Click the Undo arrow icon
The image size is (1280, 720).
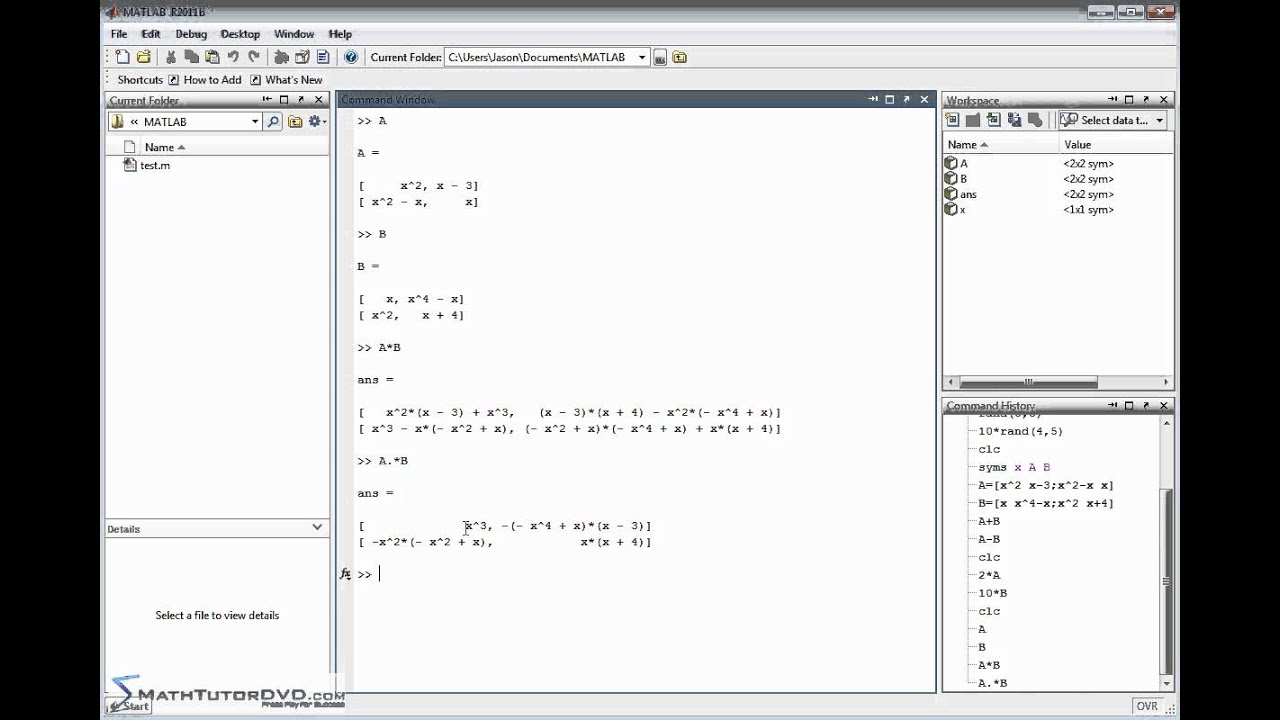click(x=233, y=57)
